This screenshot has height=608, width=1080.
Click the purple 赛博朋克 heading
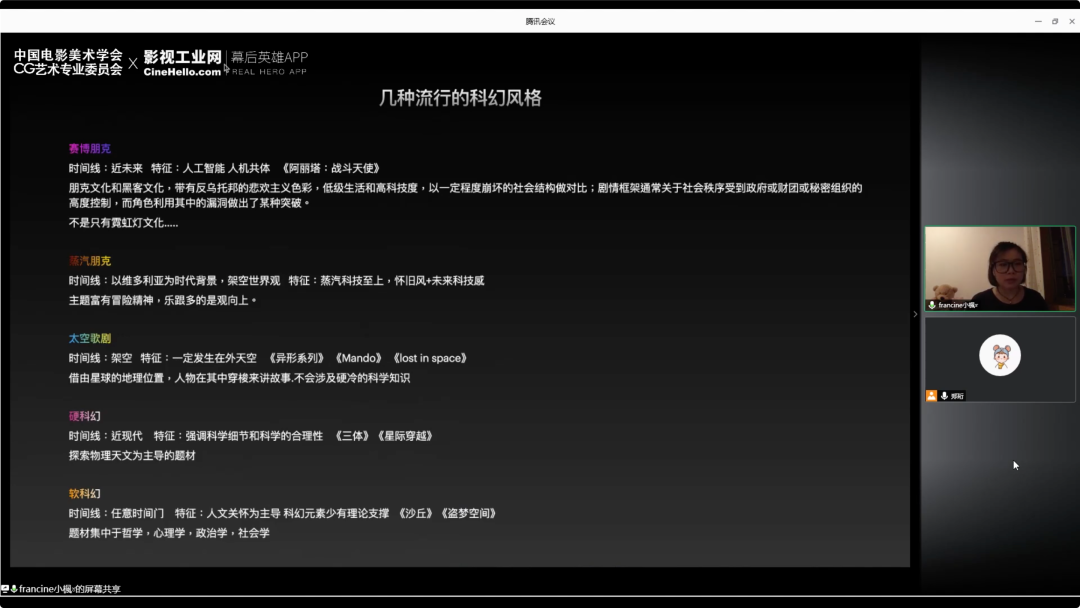90,148
